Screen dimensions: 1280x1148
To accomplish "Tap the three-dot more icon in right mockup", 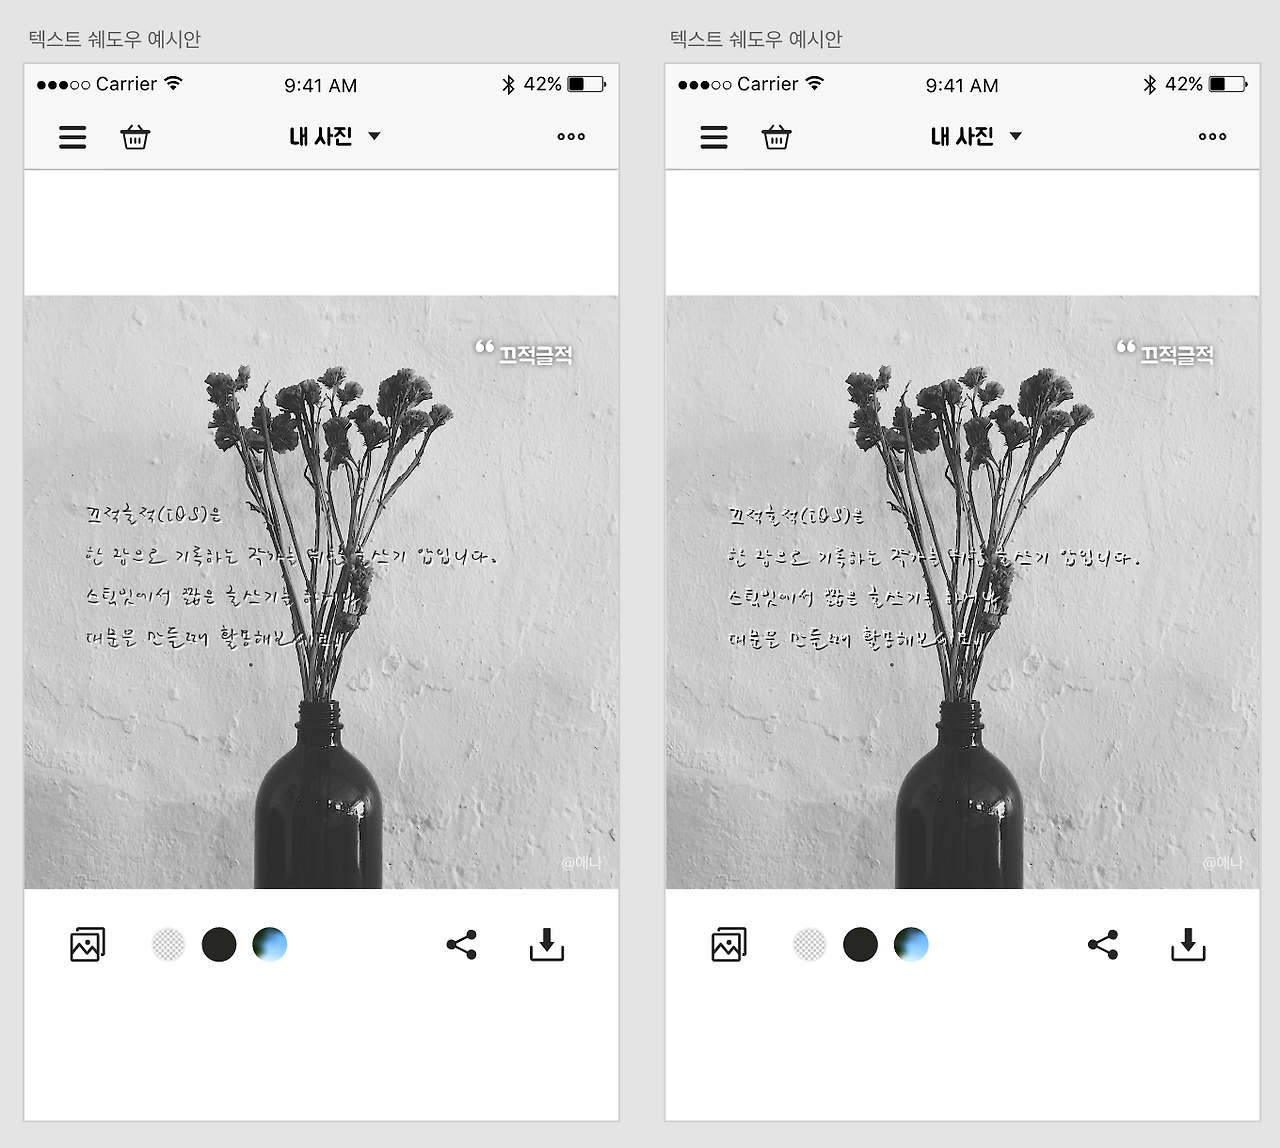I will (x=1212, y=137).
